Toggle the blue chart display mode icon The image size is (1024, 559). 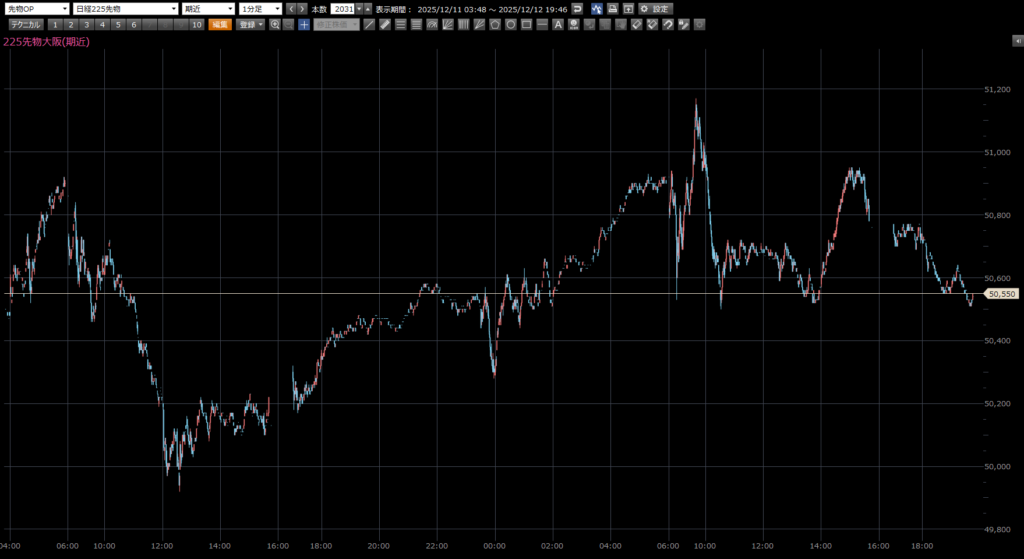[x=596, y=9]
